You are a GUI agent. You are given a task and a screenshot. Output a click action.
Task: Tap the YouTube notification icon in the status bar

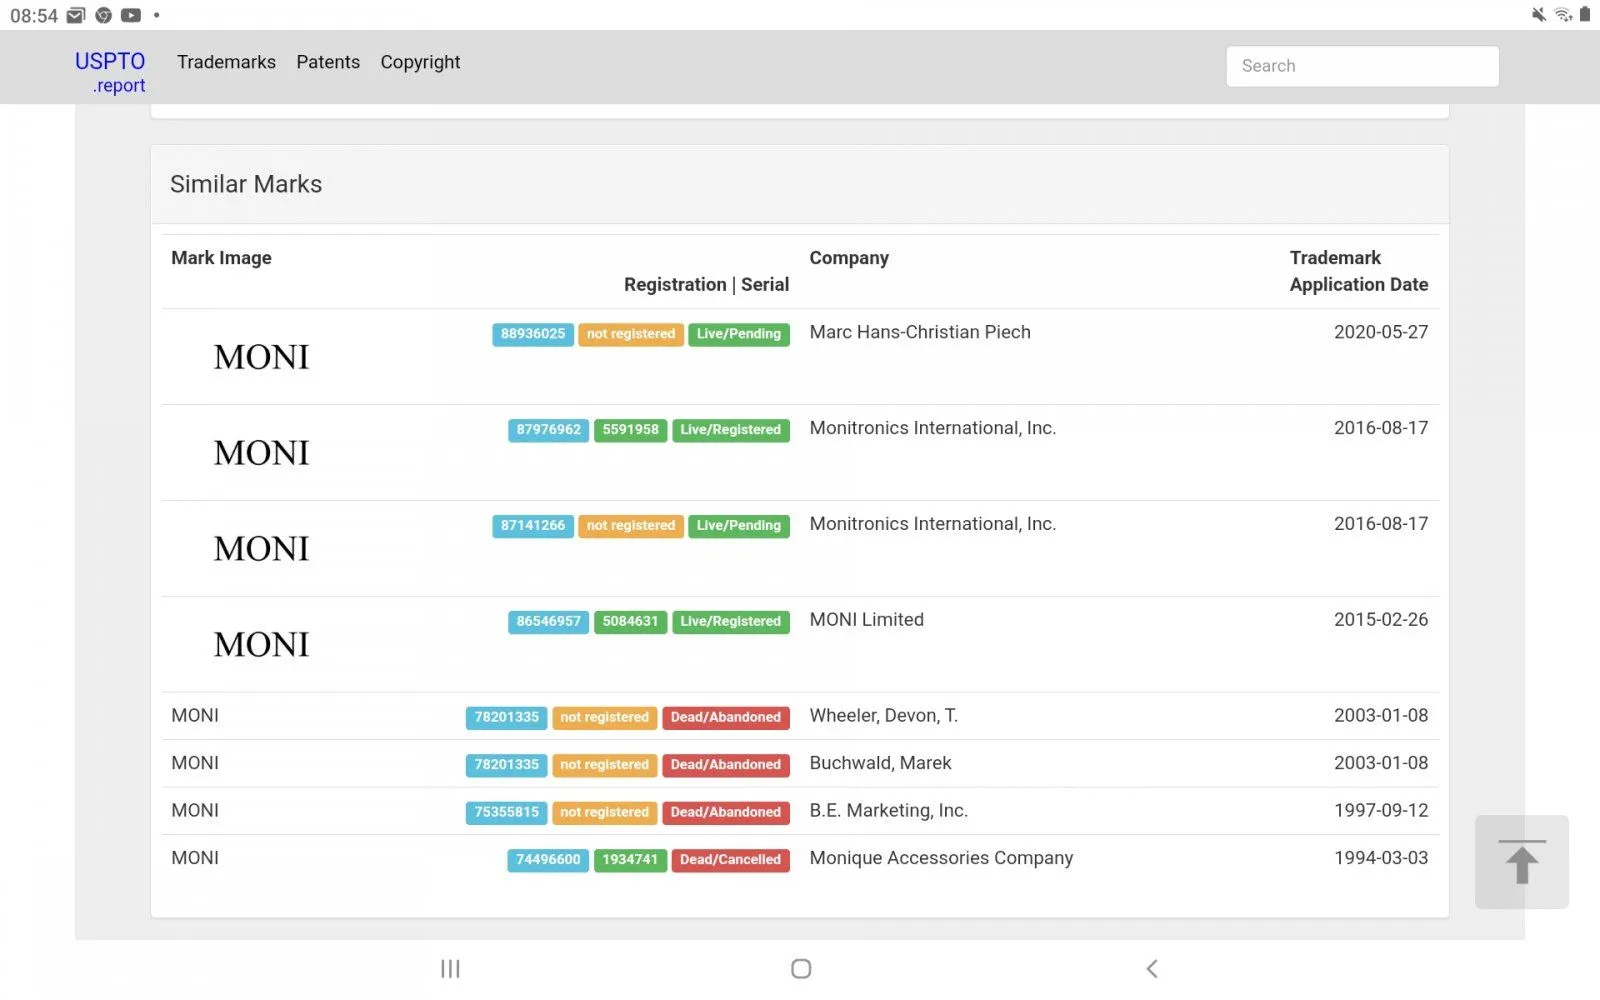tap(131, 15)
